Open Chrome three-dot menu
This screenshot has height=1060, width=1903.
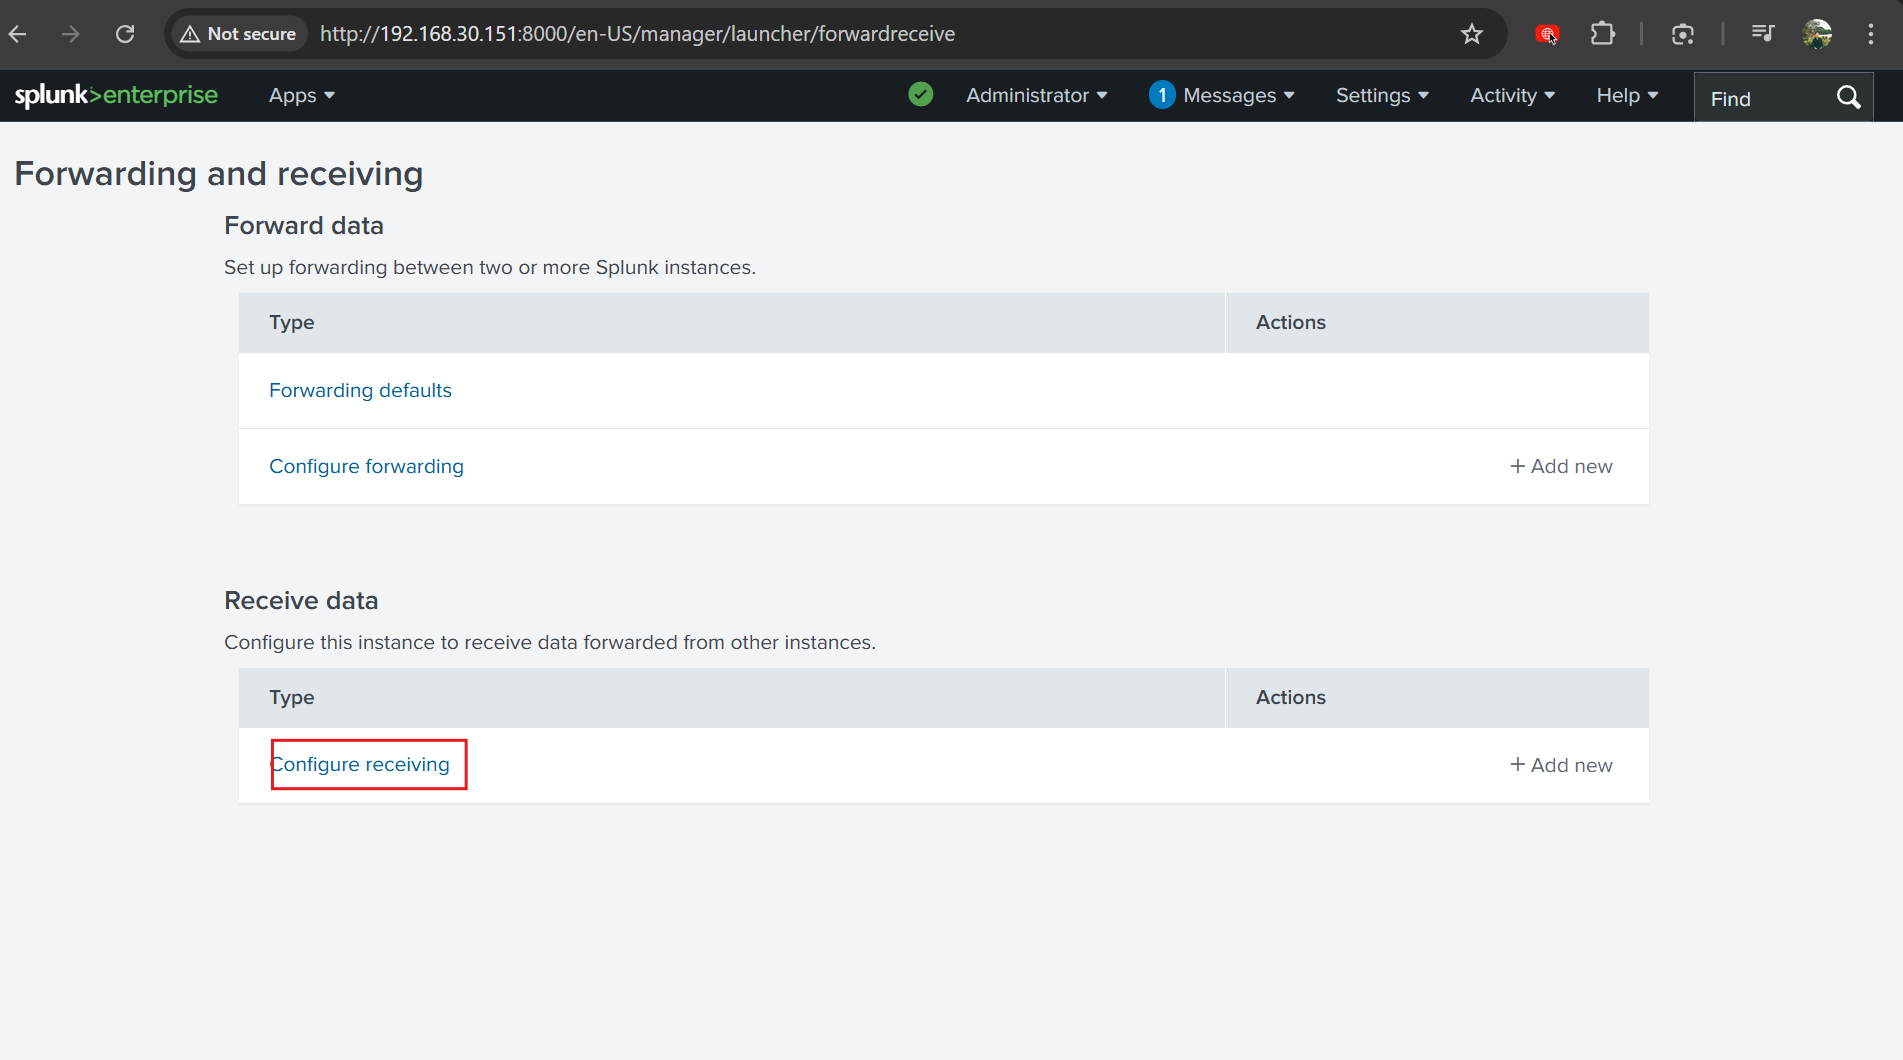1870,34
